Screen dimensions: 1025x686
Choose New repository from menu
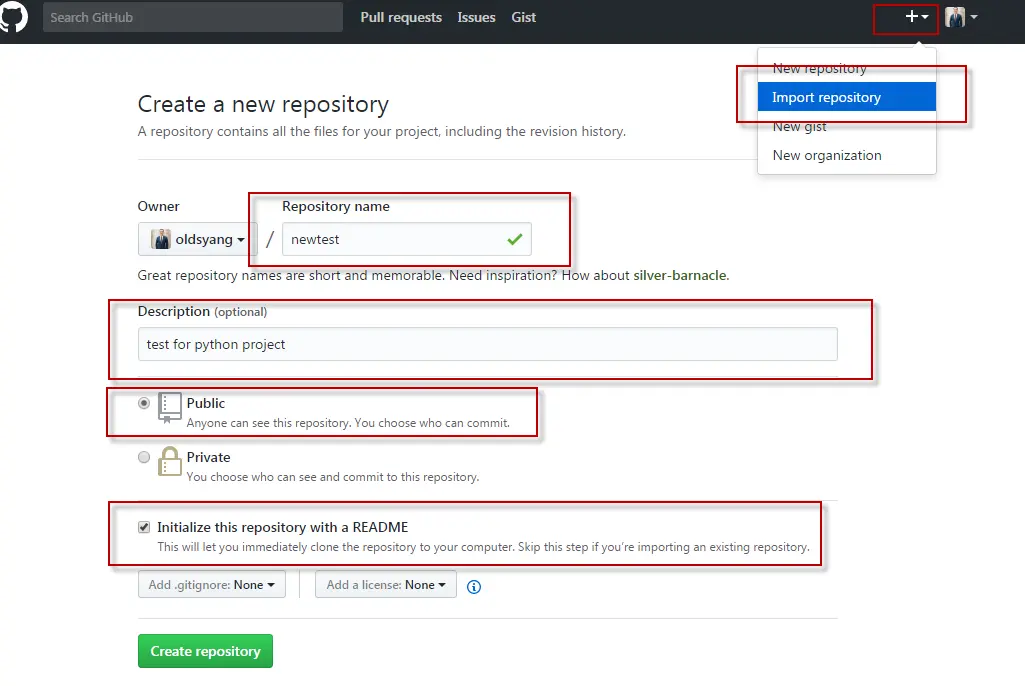click(x=847, y=68)
